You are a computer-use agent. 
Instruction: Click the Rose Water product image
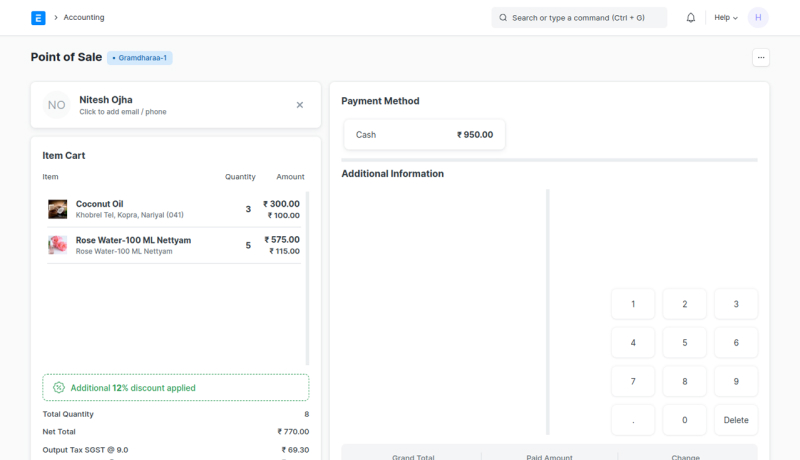[58, 245]
